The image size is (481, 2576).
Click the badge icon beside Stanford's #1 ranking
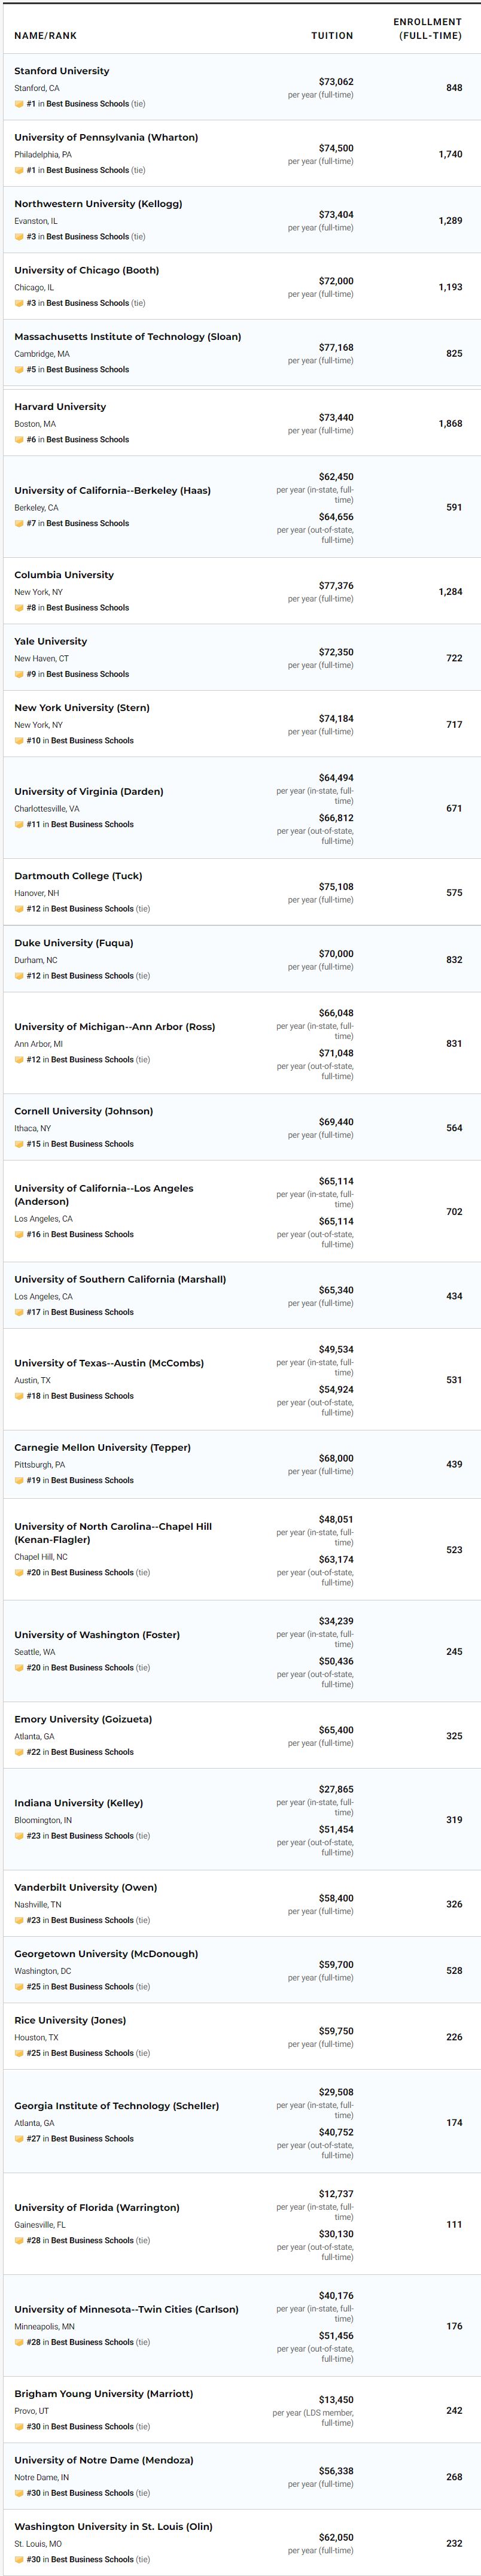pyautogui.click(x=19, y=104)
